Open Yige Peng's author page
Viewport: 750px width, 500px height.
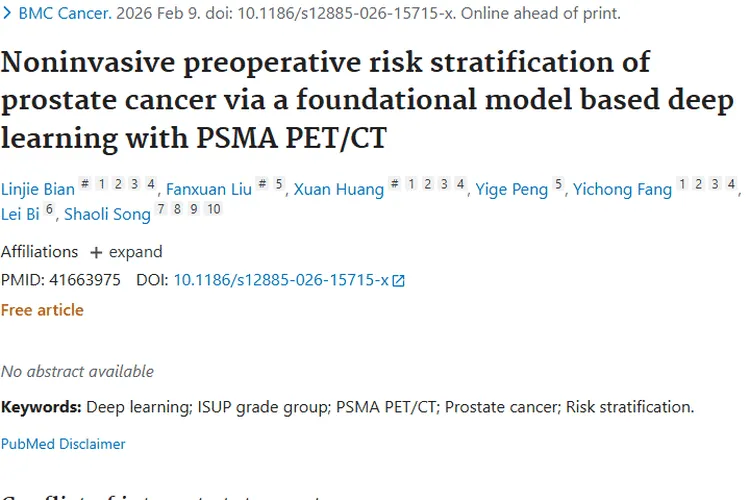(x=511, y=189)
